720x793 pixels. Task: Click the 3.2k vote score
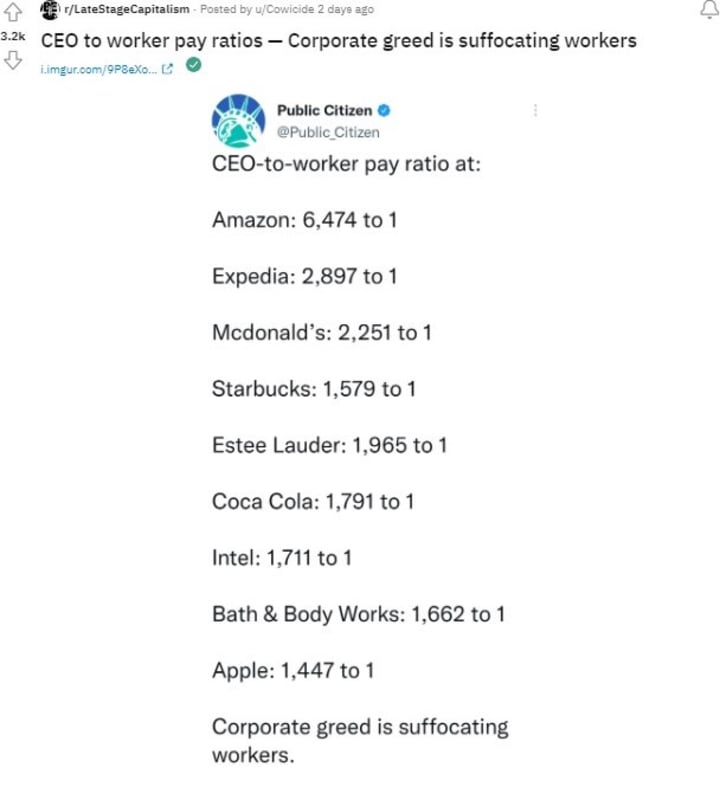tap(13, 36)
